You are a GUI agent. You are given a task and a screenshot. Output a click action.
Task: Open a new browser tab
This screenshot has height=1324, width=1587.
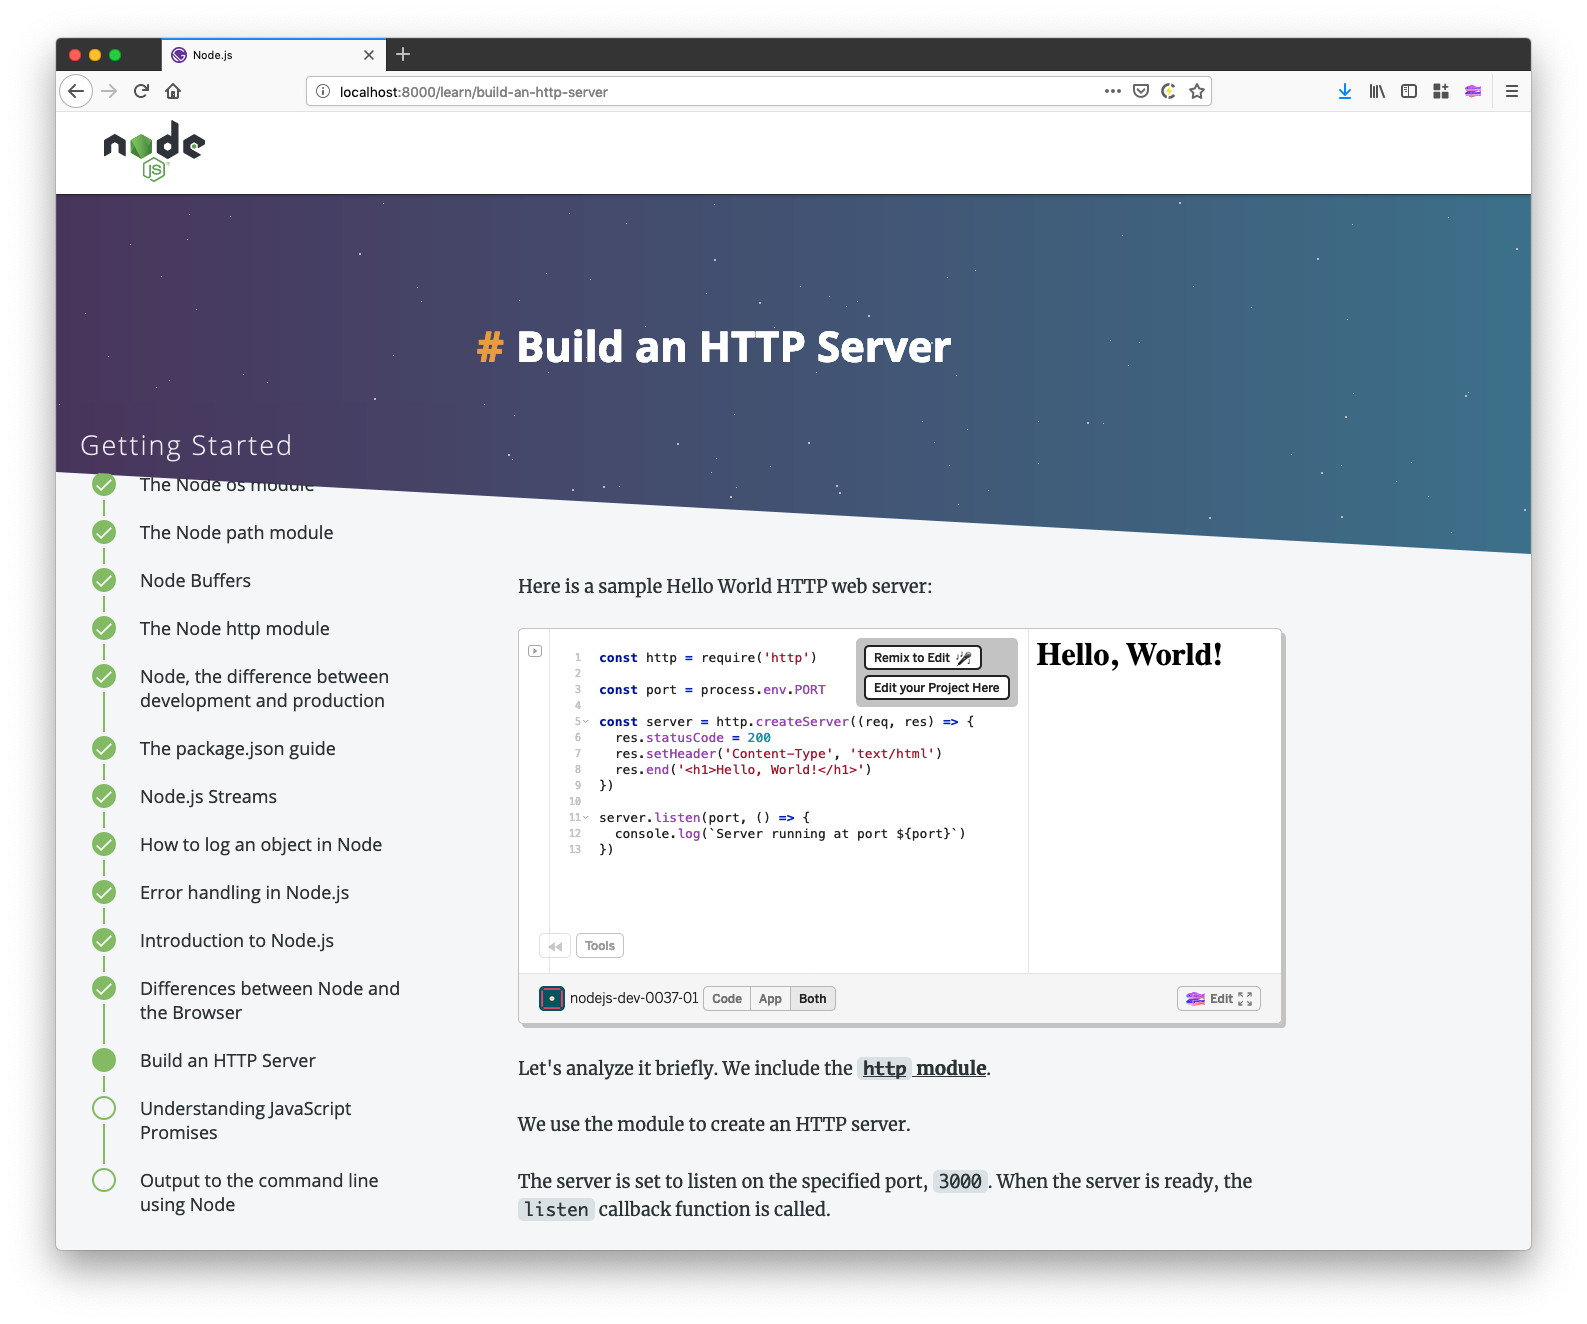(x=403, y=54)
